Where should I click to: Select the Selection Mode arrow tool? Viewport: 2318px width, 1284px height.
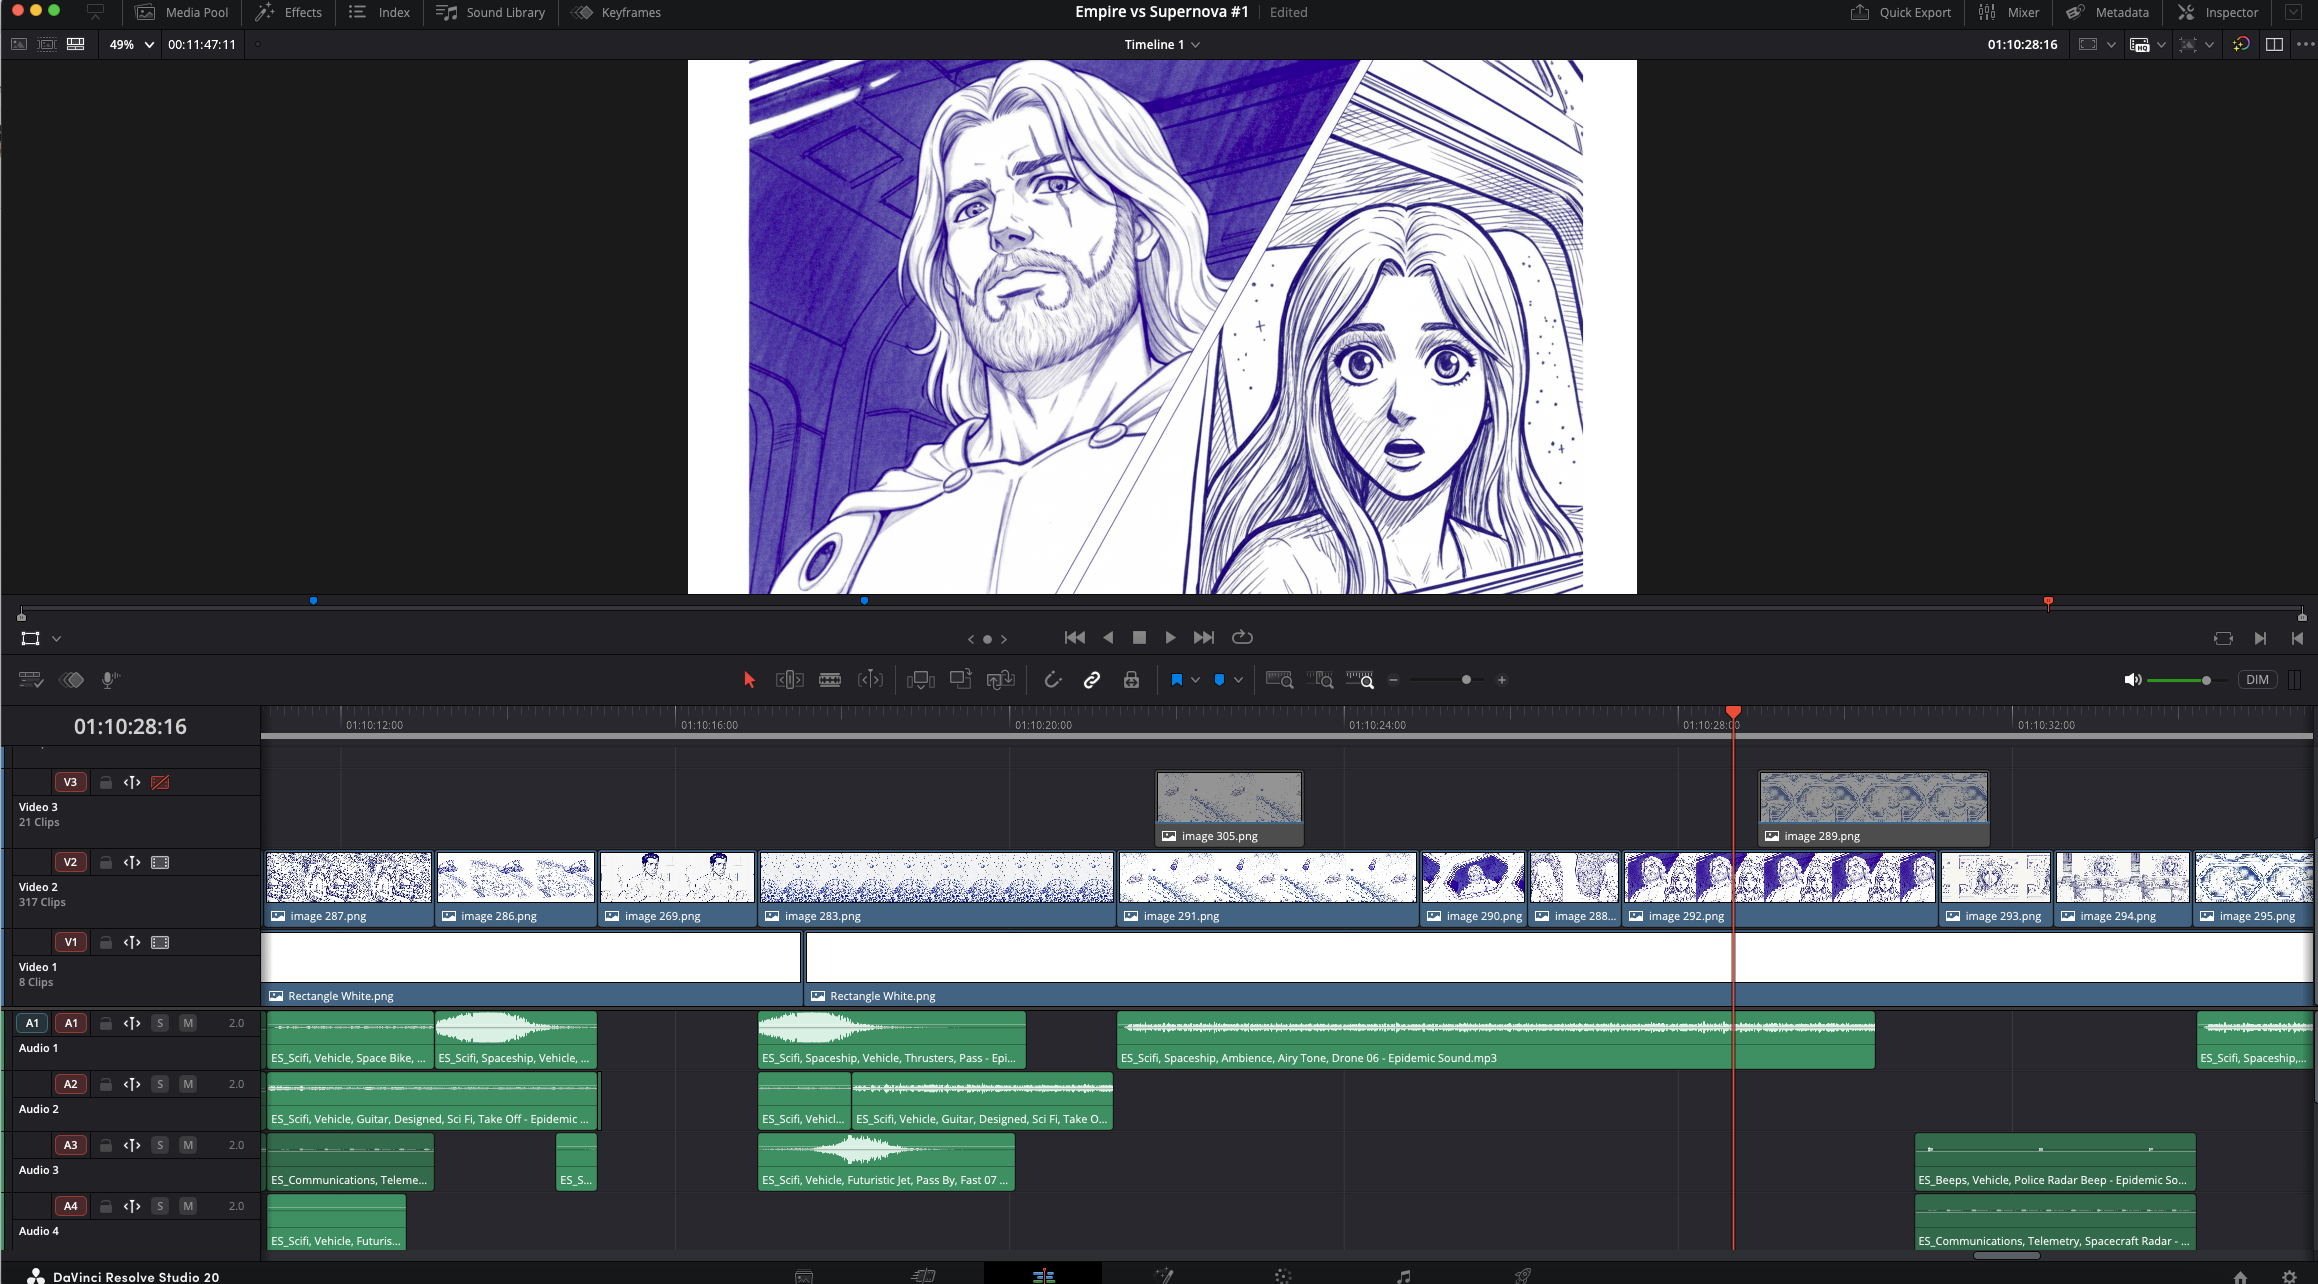pyautogui.click(x=749, y=680)
